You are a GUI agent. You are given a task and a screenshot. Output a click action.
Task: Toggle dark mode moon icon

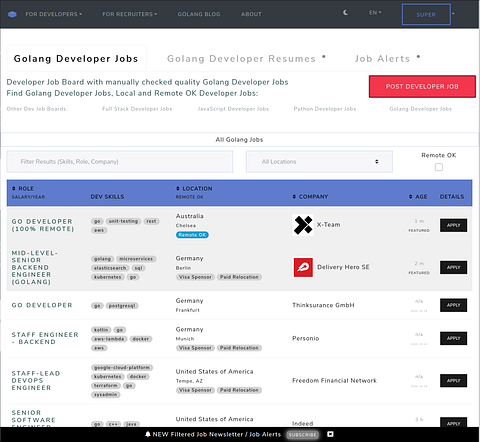tap(346, 13)
